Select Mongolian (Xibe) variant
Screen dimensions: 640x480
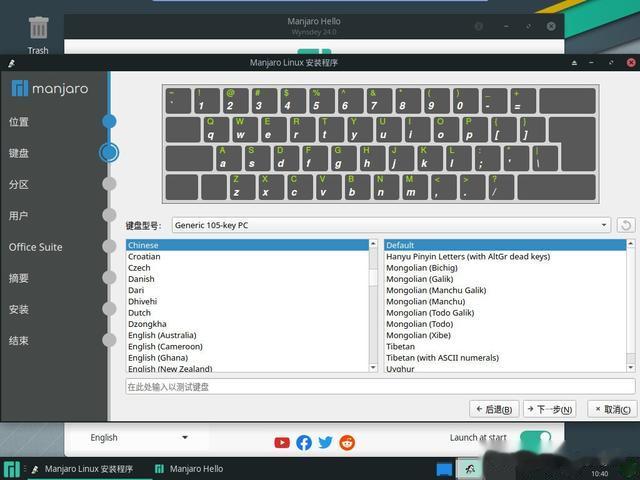505,335
